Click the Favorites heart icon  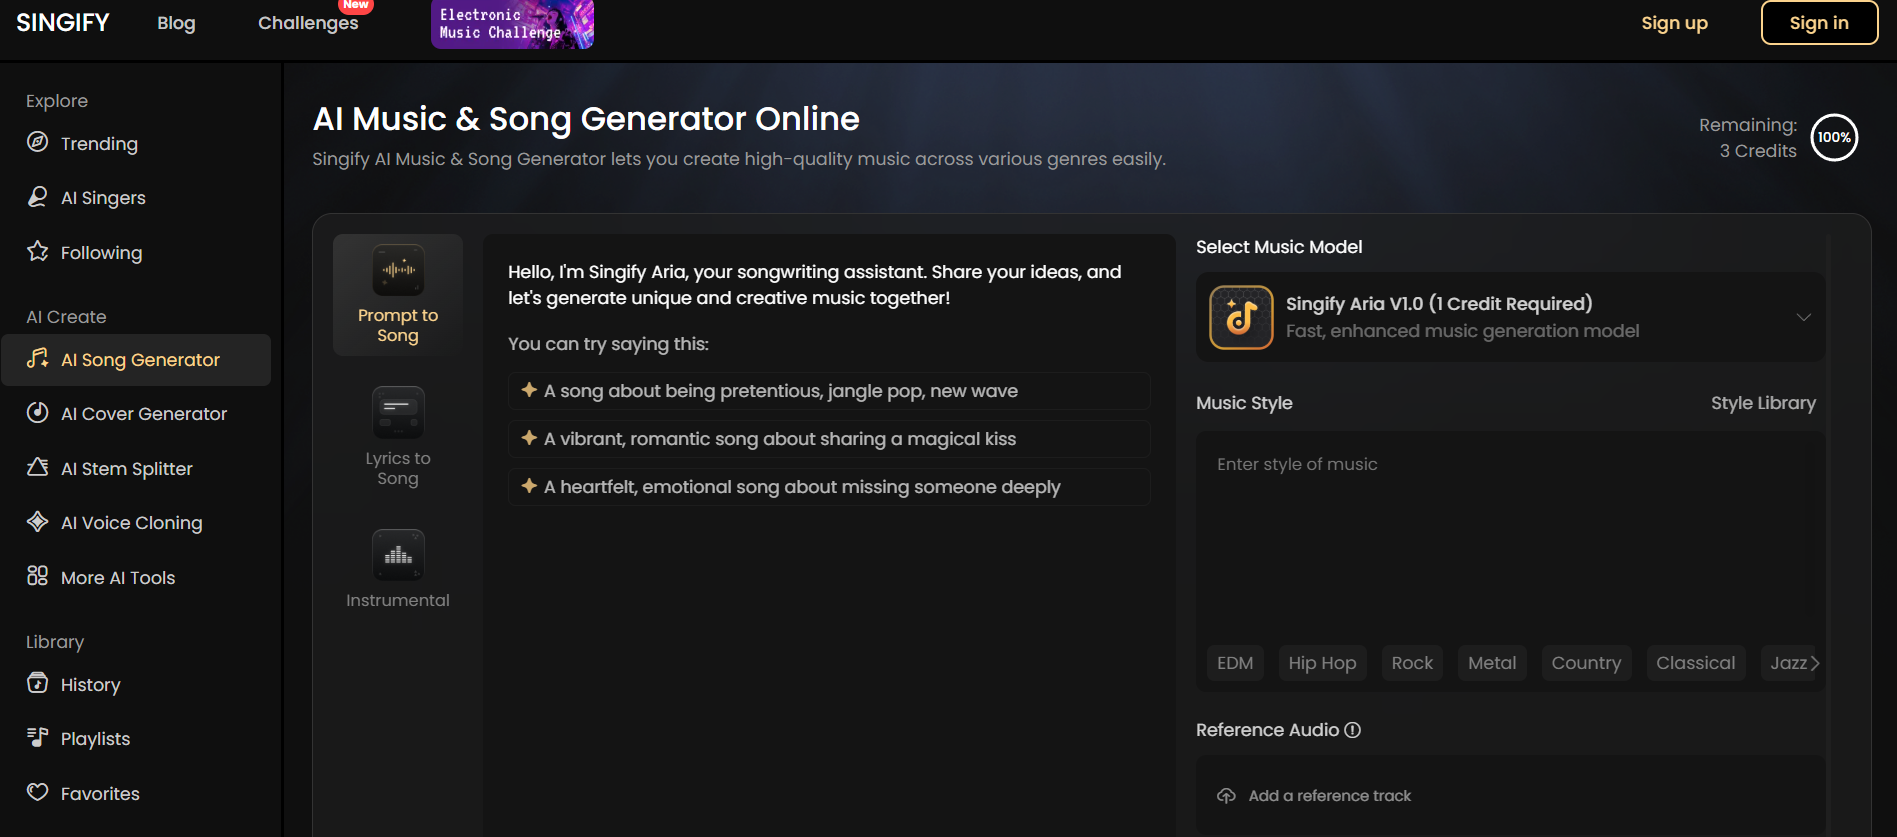tap(37, 792)
